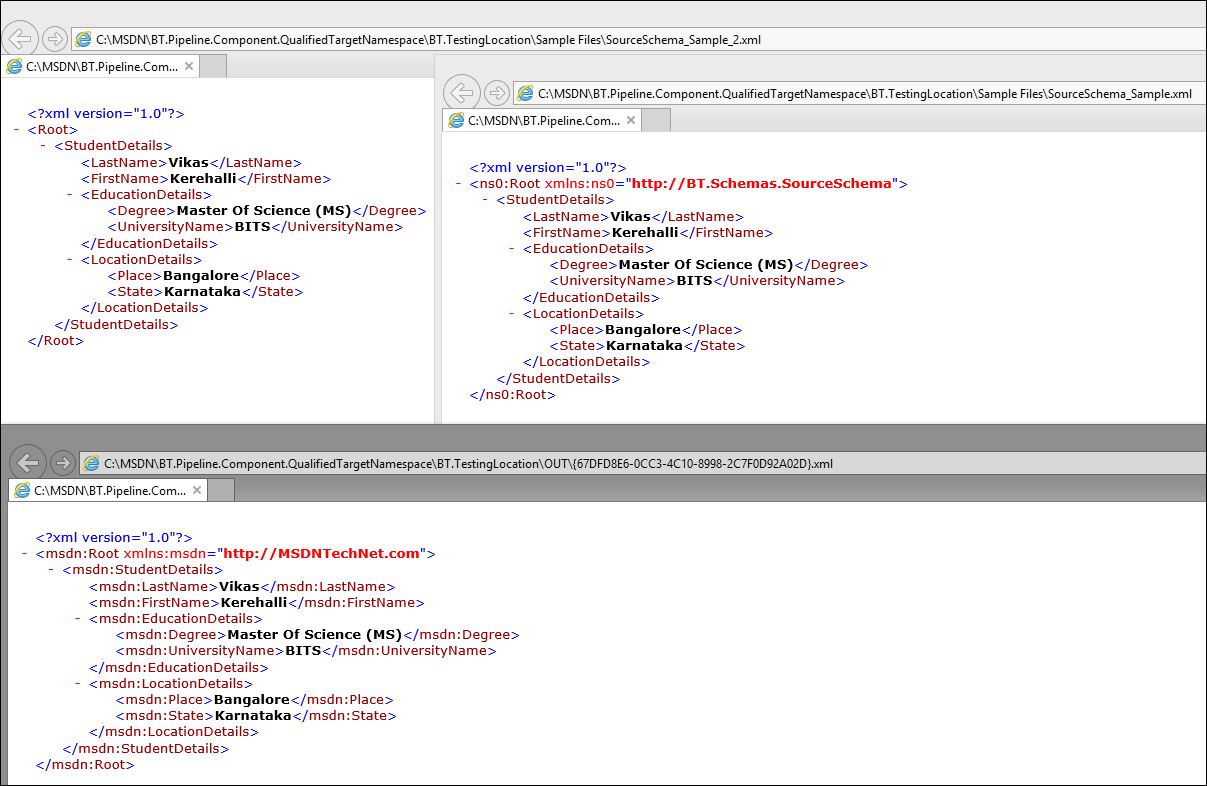
Task: Click Vikas in ns0:Root document
Action: pyautogui.click(x=631, y=217)
